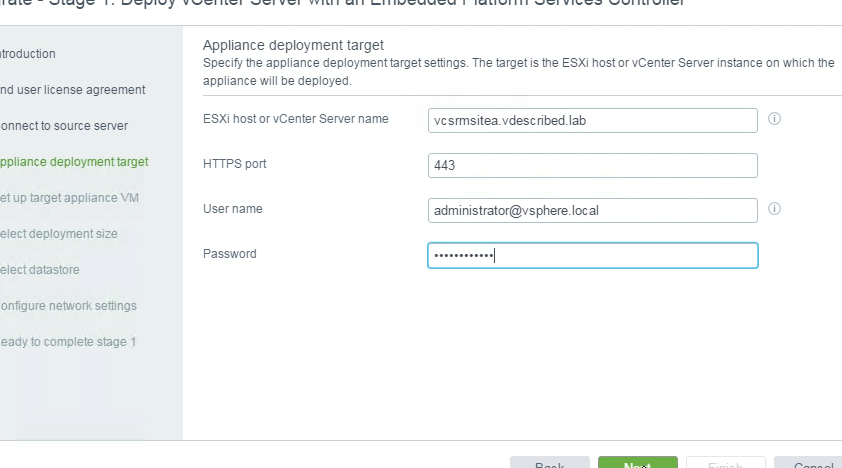Click the User name input field

[592, 210]
